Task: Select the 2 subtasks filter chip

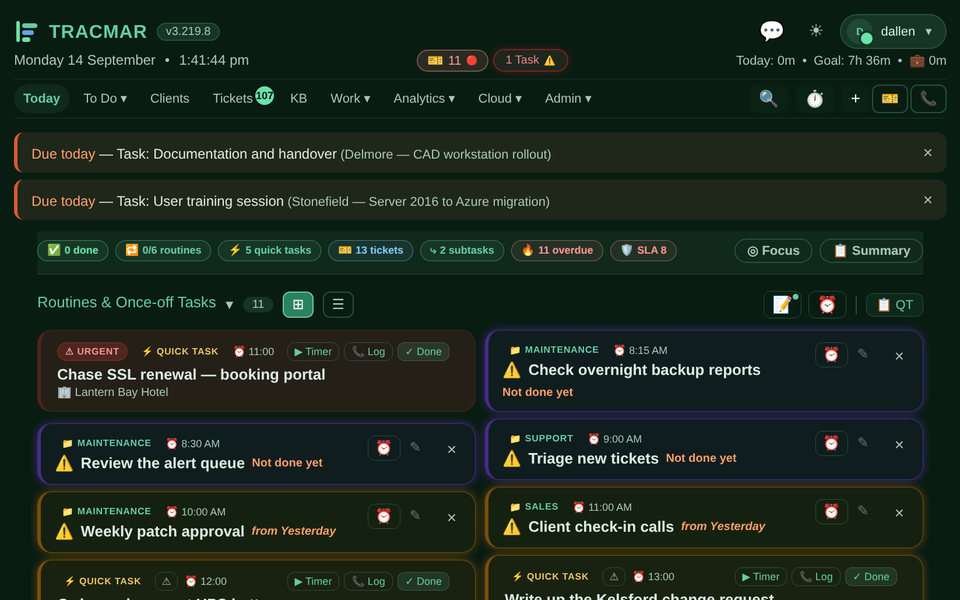Action: pos(462,250)
